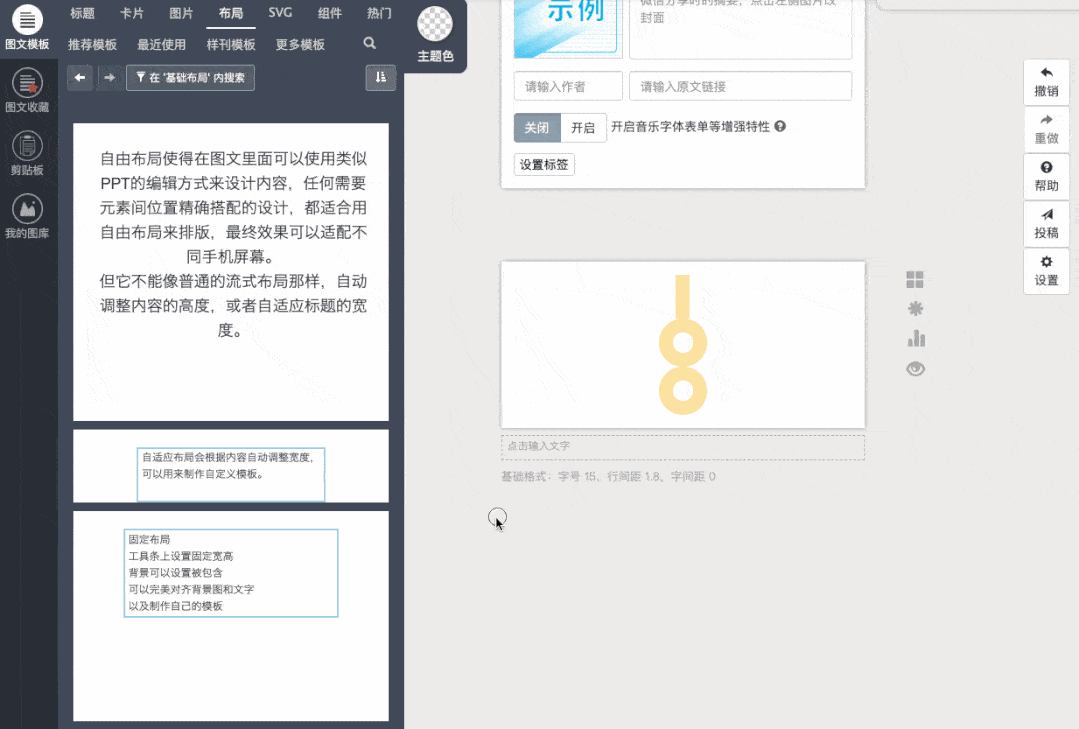The width and height of the screenshot is (1079, 729).
Task: Switch to the SVG tab
Action: [281, 13]
